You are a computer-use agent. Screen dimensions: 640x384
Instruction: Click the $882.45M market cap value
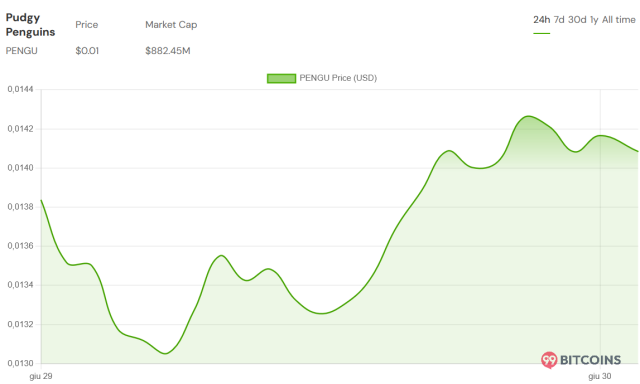point(168,51)
